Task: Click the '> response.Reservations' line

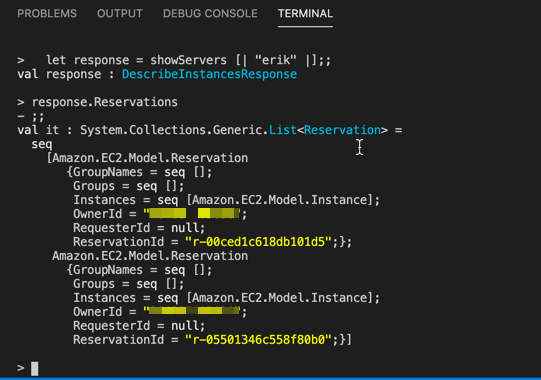Action: coord(98,102)
